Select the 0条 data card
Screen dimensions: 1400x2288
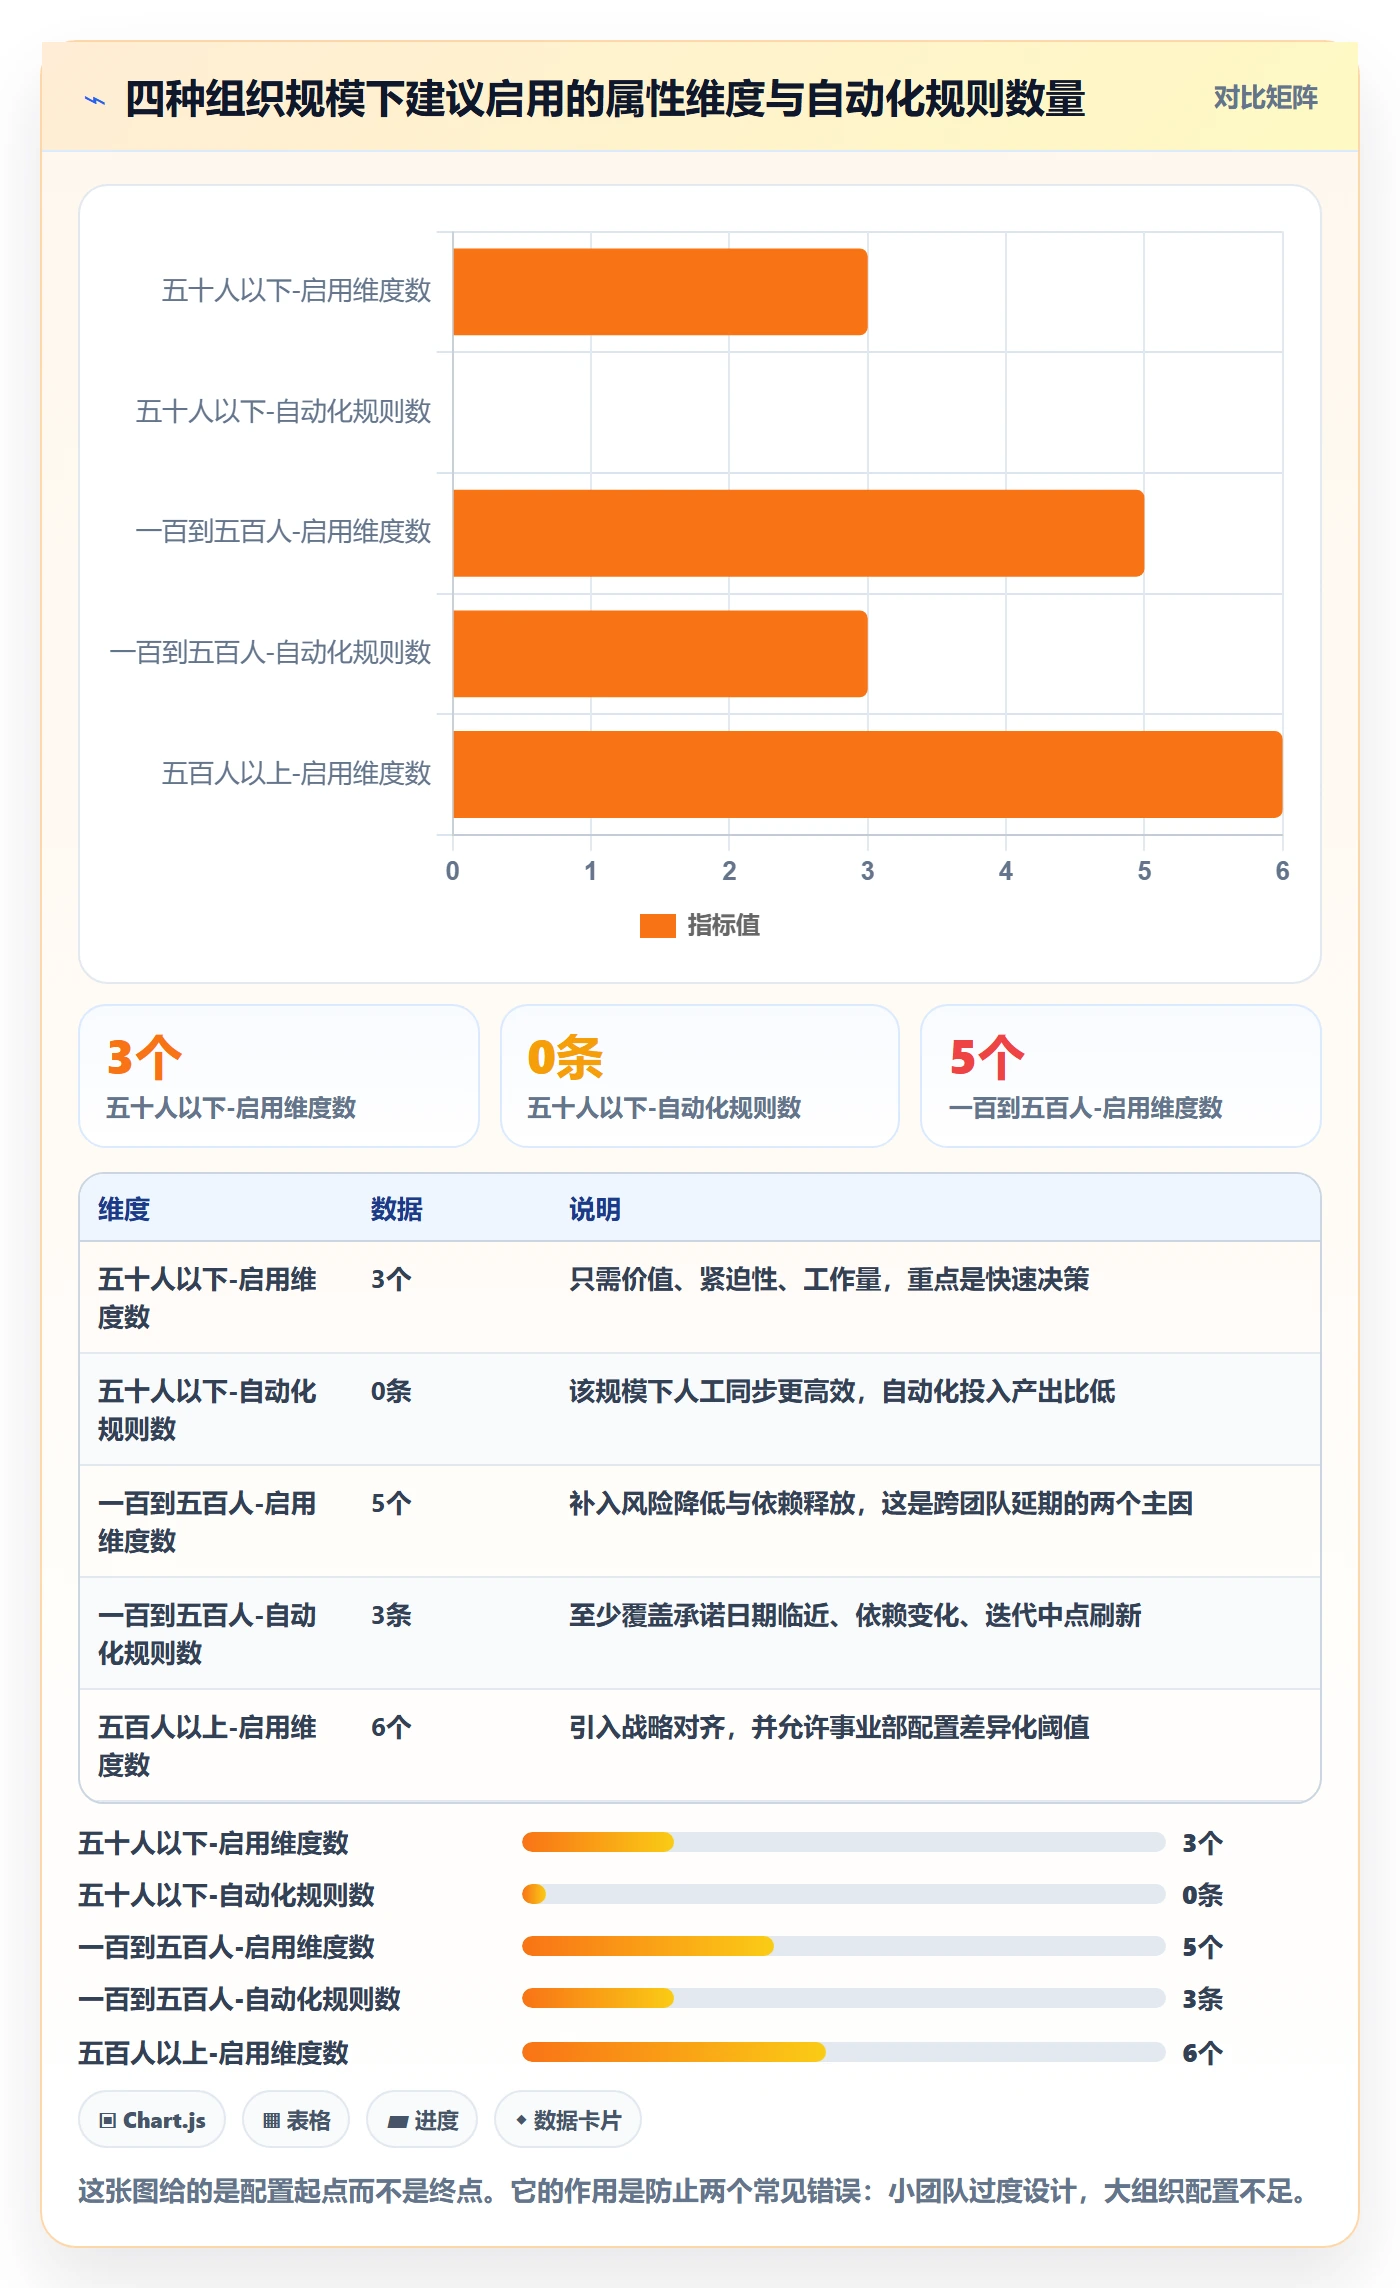coord(700,1076)
